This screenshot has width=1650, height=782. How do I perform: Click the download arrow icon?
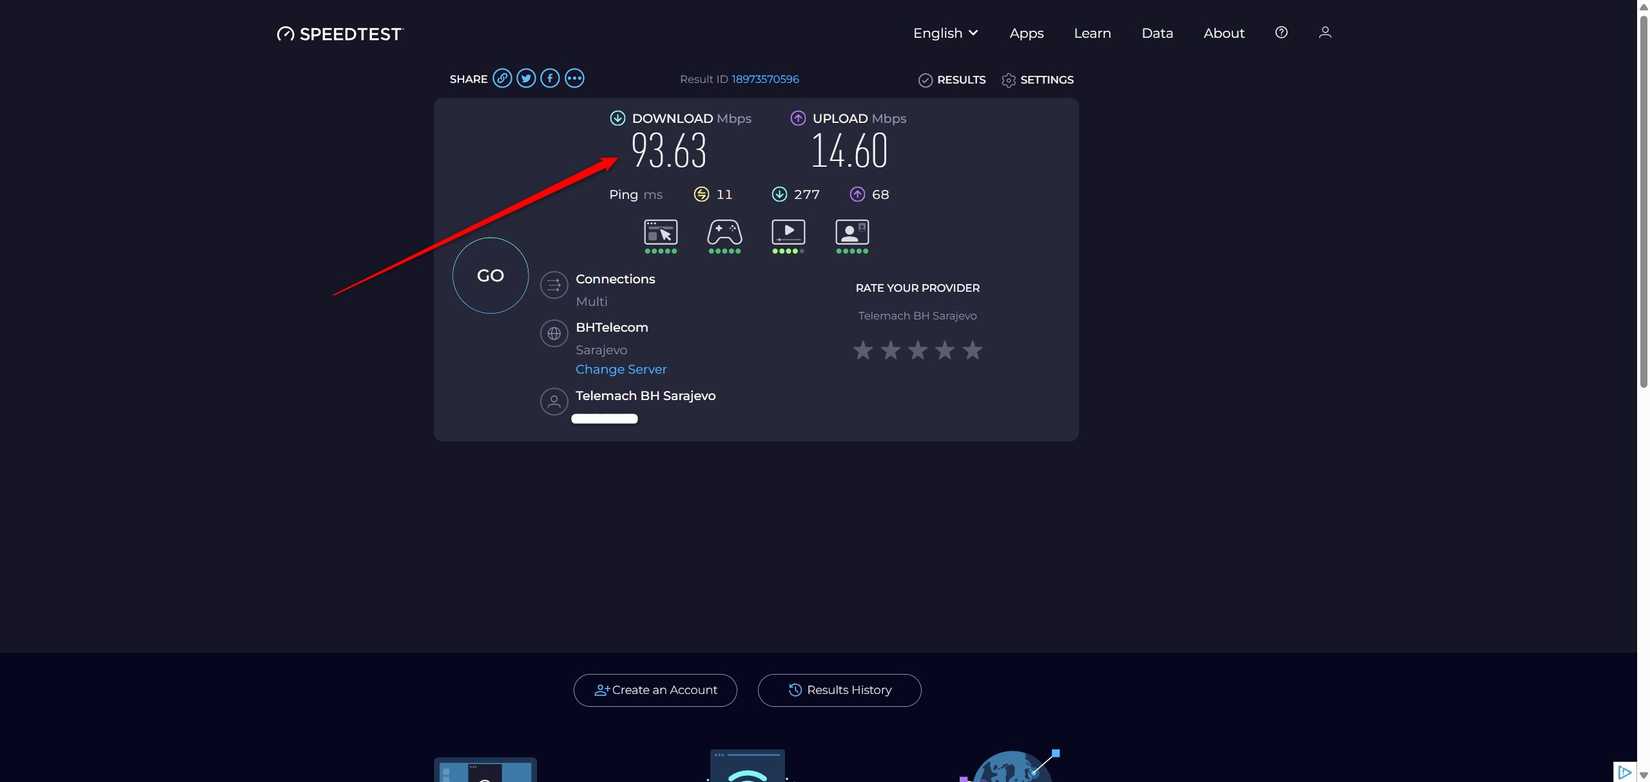click(618, 118)
